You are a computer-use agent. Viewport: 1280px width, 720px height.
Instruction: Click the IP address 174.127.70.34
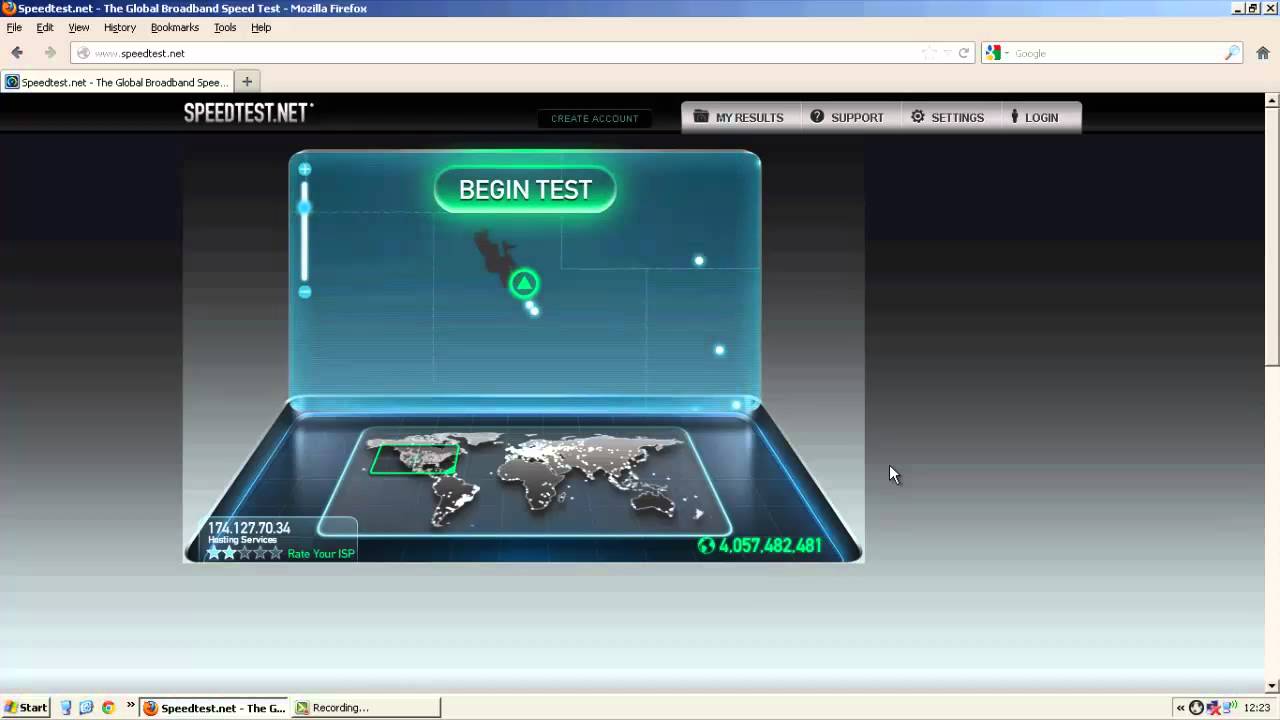(249, 528)
